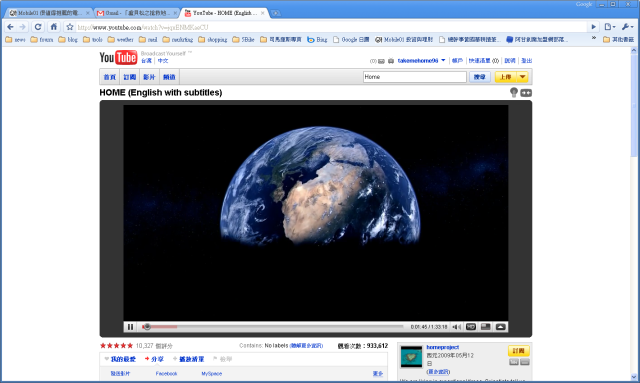Screen dimensions: 640x383
Task: Toggle lights-off with lightbulb icon
Action: 513,92
